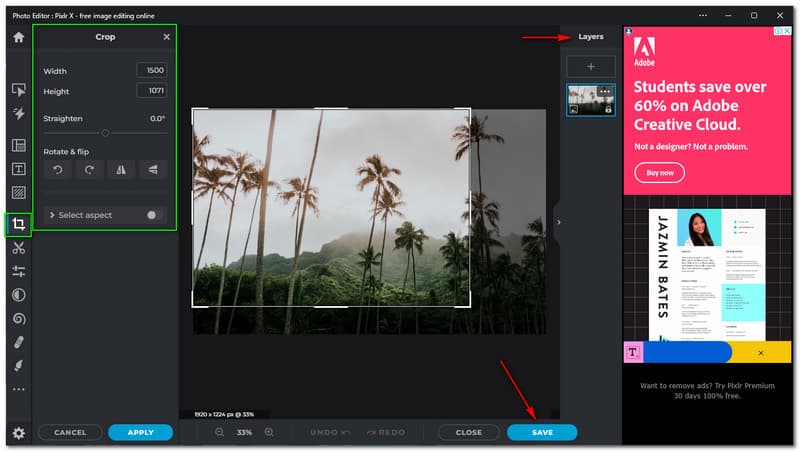Image resolution: width=800 pixels, height=452 pixels.
Task: Zoom in with the magnifier plus icon
Action: pyautogui.click(x=269, y=432)
